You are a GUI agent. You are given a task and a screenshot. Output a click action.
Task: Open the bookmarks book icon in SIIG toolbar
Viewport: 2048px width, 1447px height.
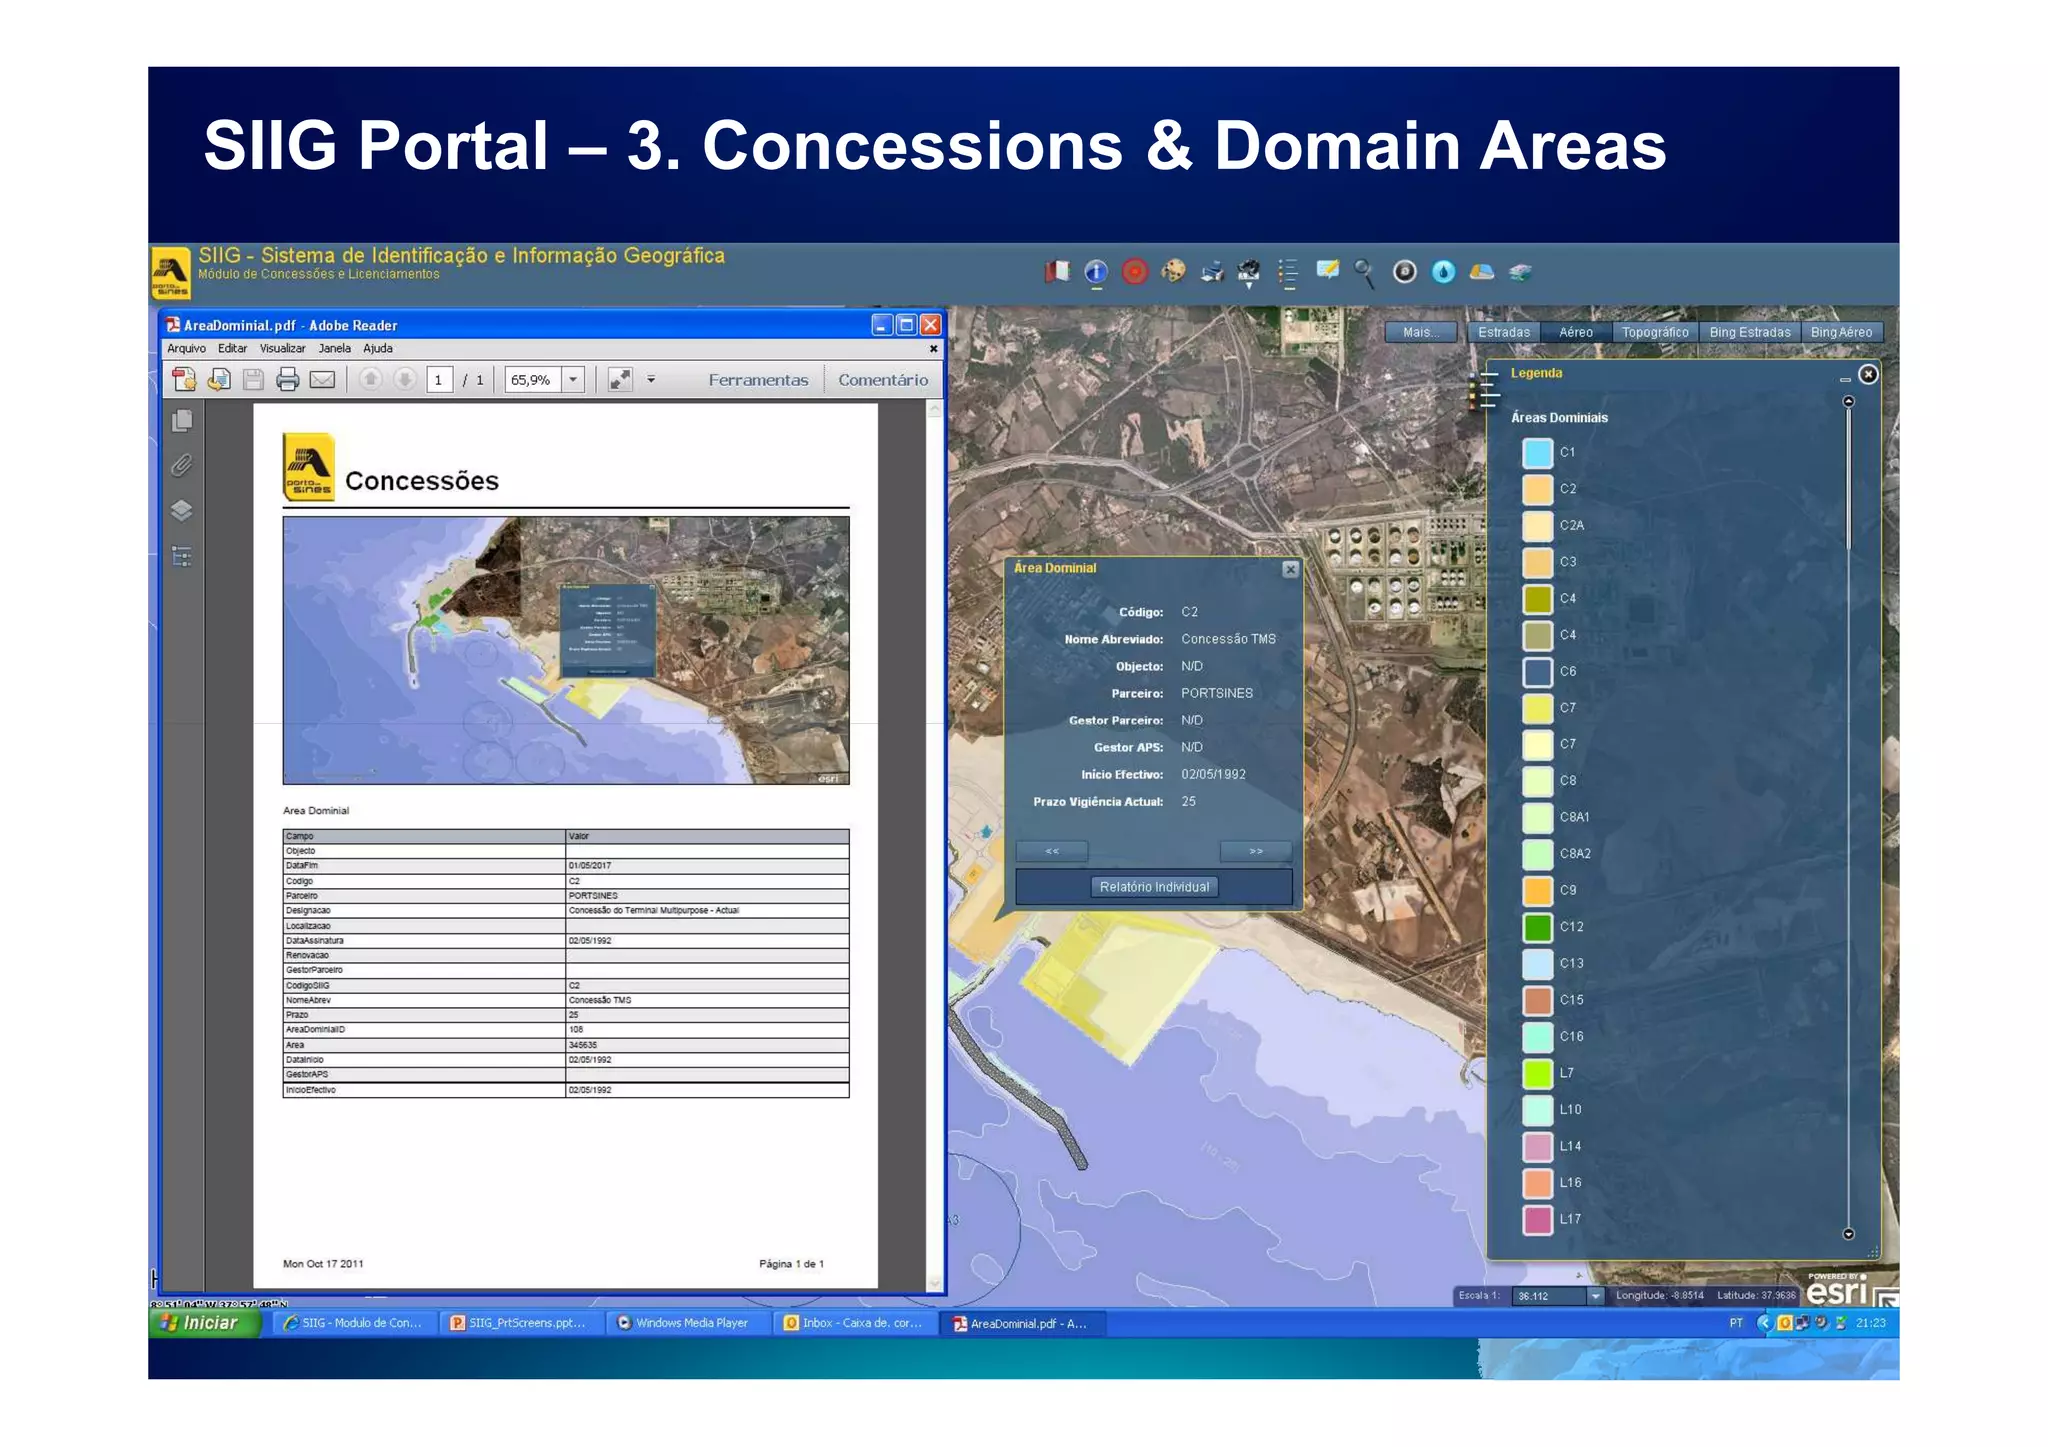click(1057, 272)
